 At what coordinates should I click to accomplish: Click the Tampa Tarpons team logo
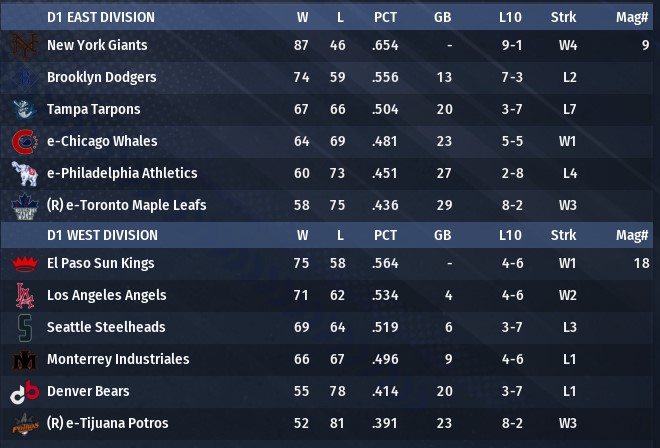tap(23, 110)
